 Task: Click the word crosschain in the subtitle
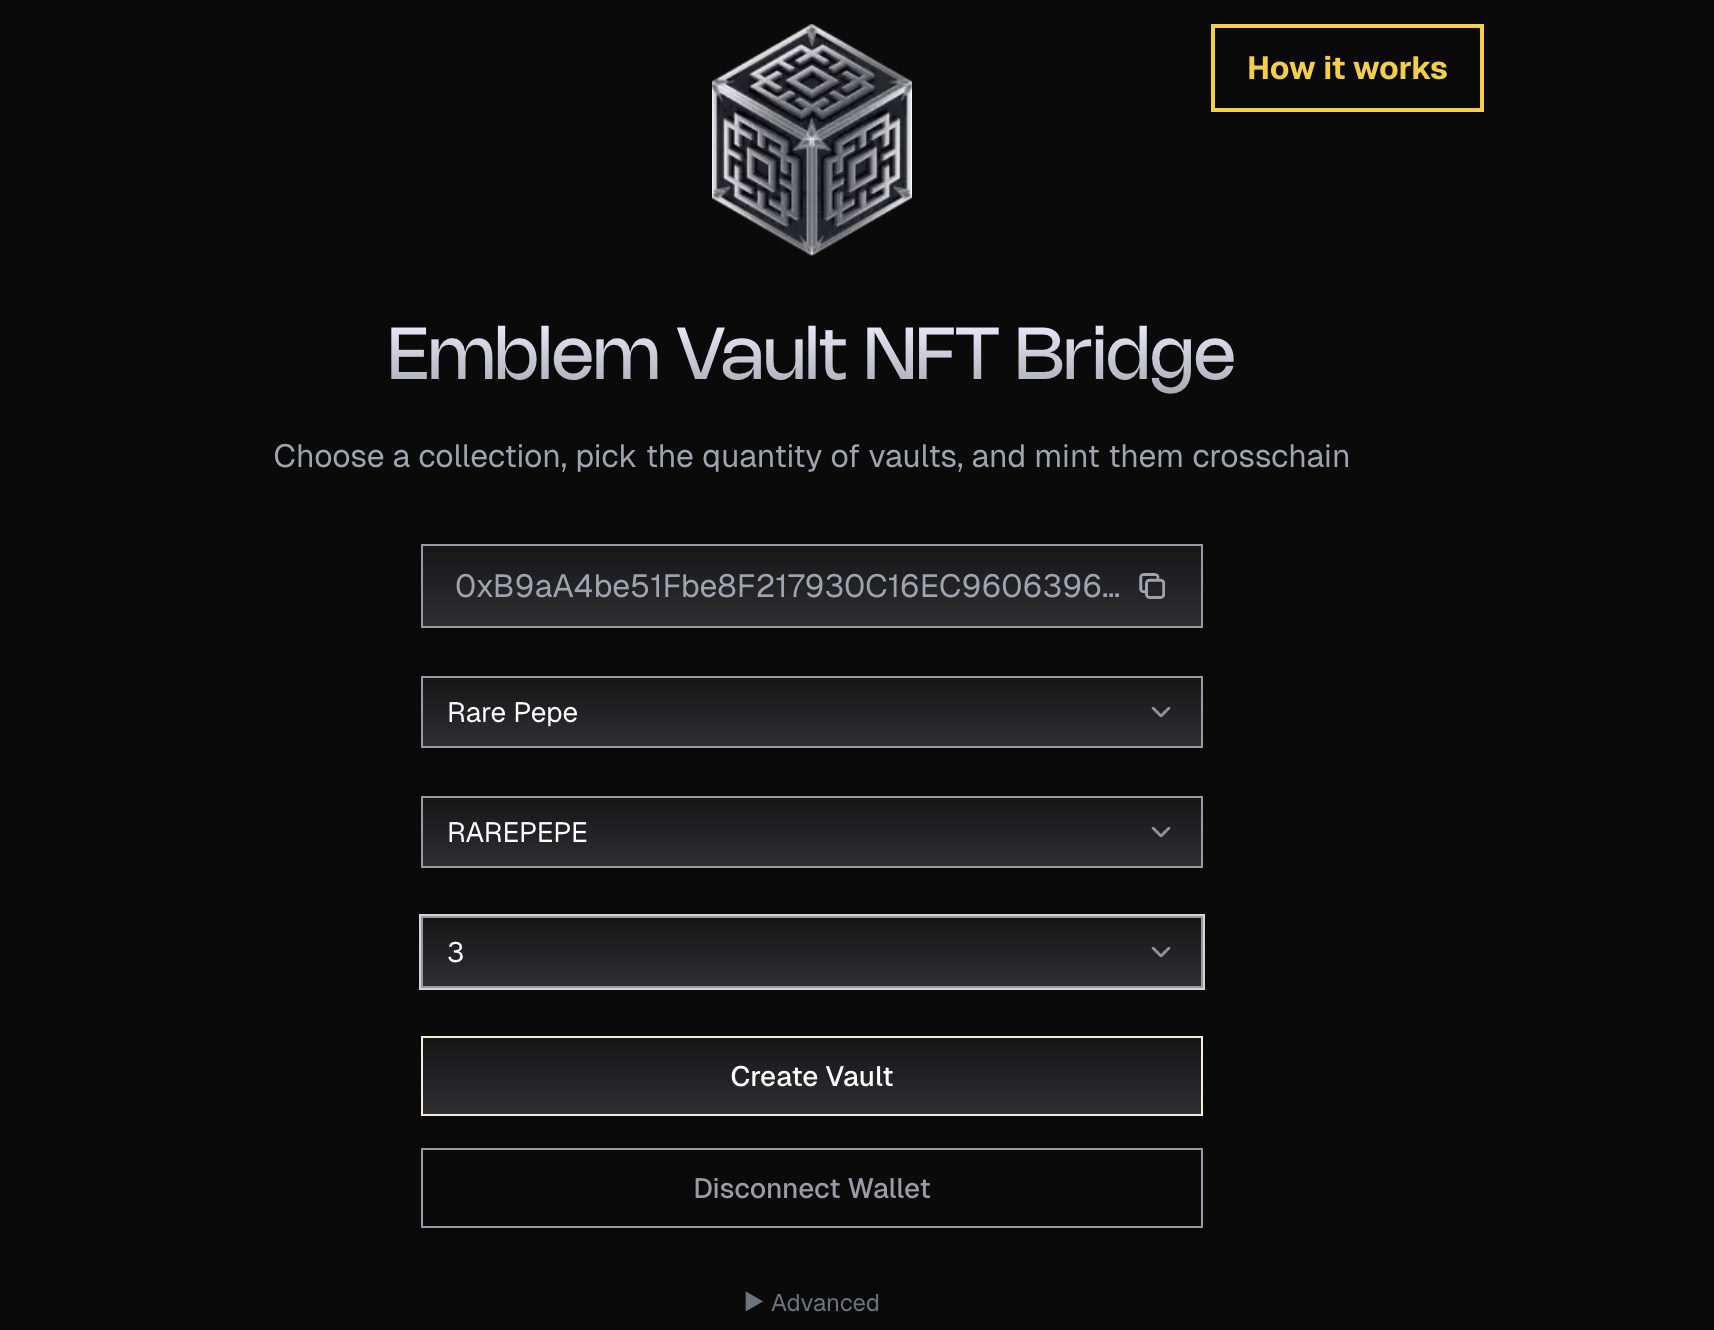click(1270, 456)
